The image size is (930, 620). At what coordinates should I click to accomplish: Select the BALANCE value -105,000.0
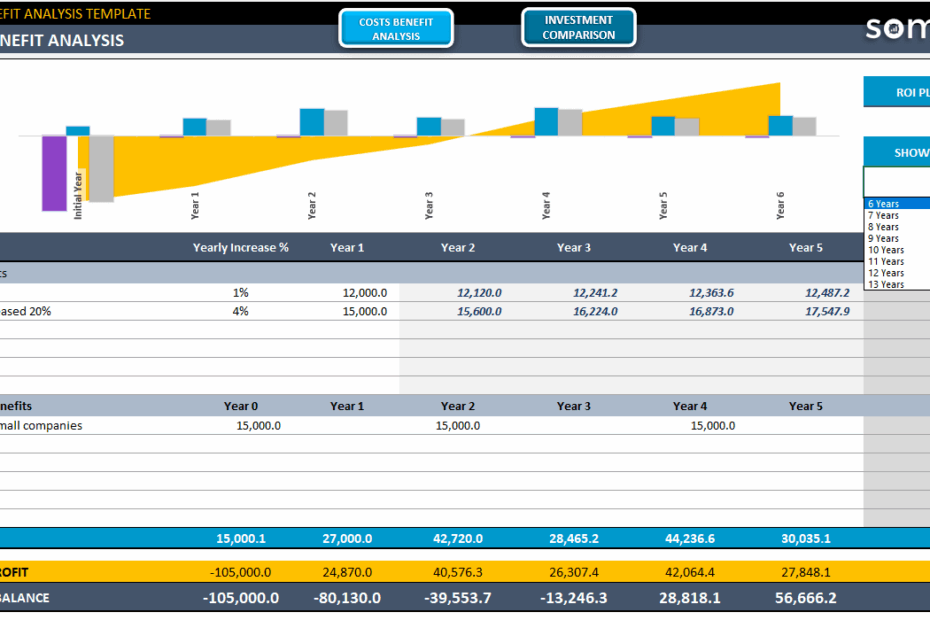pos(240,597)
